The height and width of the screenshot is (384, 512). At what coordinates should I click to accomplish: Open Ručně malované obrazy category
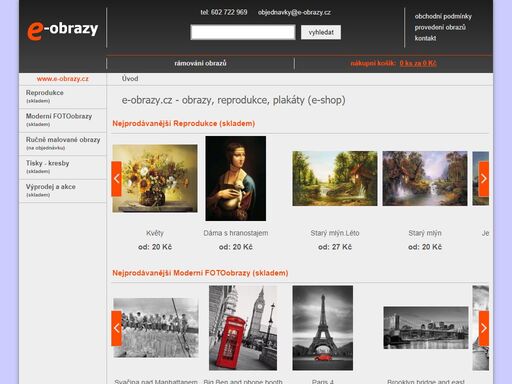63,143
